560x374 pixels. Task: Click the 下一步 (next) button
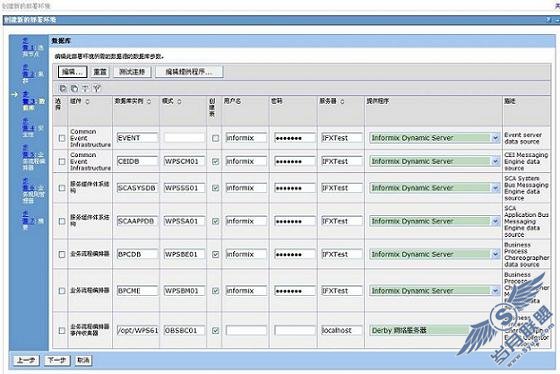(57, 360)
